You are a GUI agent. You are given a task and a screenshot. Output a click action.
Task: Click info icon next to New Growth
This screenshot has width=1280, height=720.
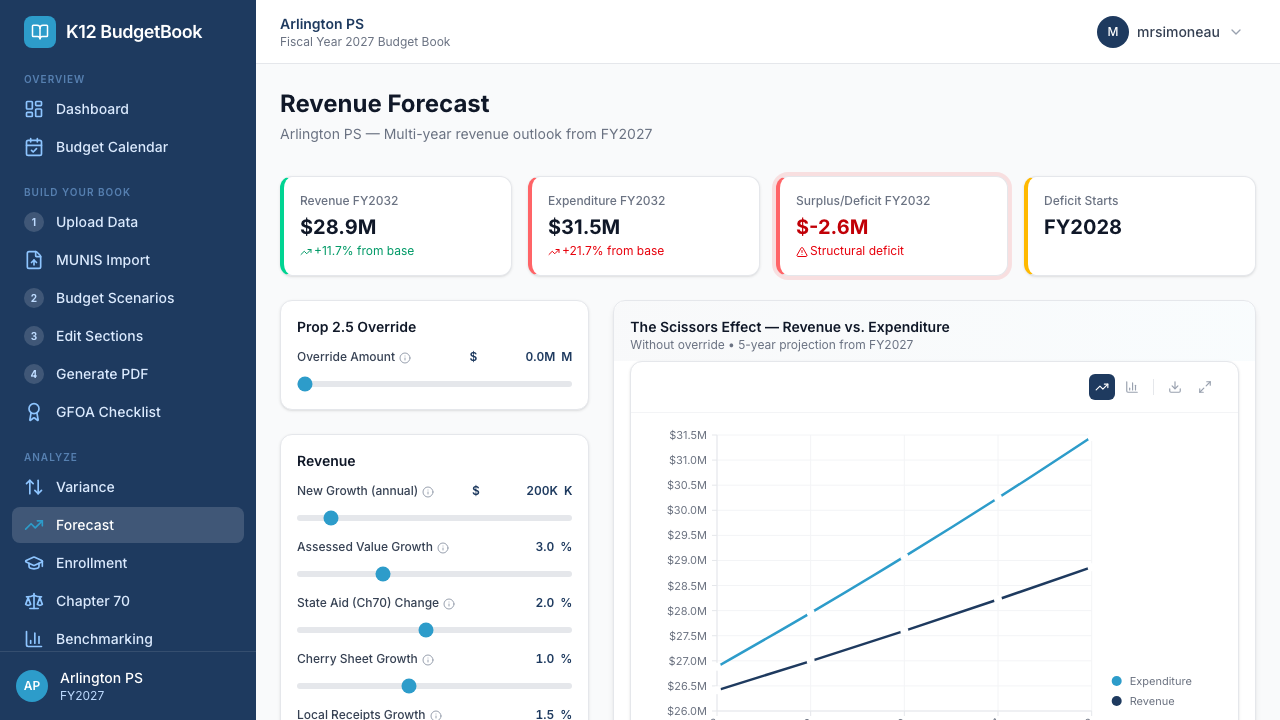[x=428, y=492]
